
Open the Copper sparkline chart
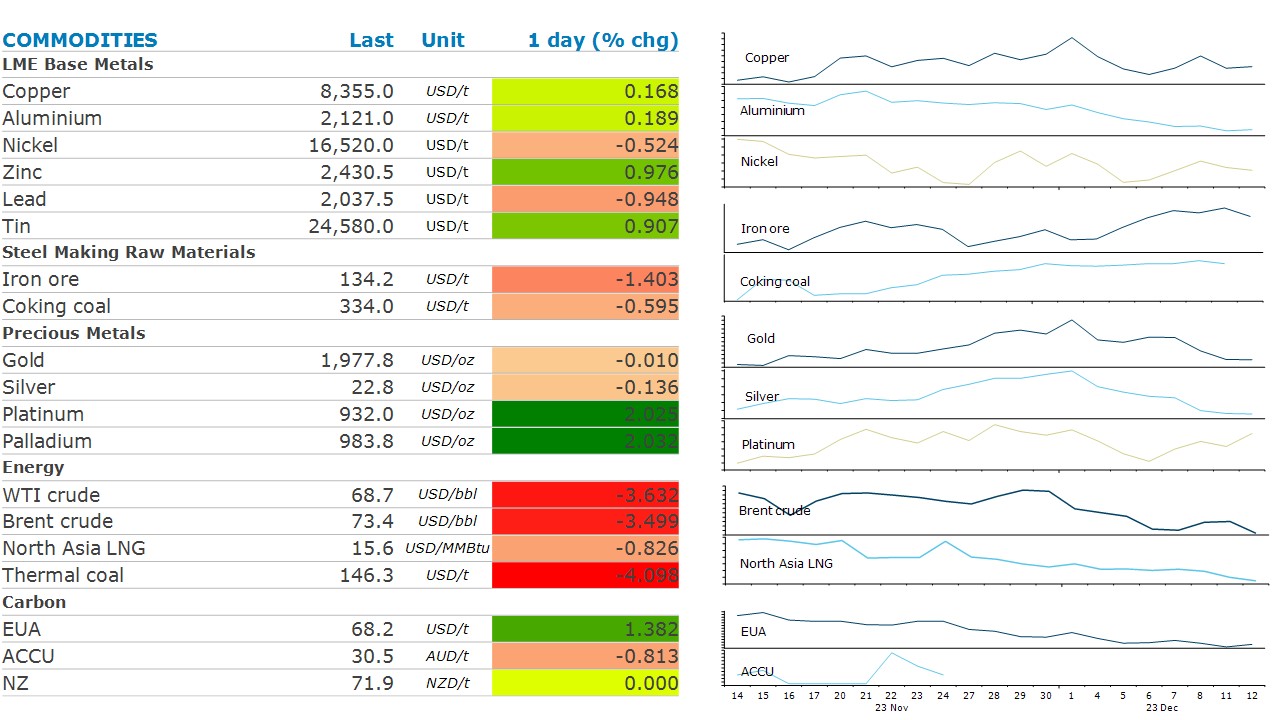coord(994,60)
